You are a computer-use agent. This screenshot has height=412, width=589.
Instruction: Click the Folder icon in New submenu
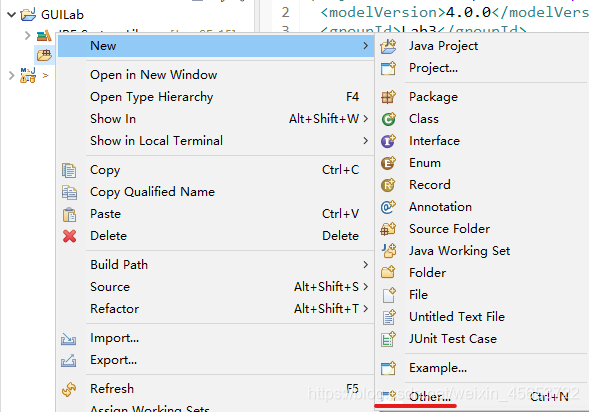388,273
